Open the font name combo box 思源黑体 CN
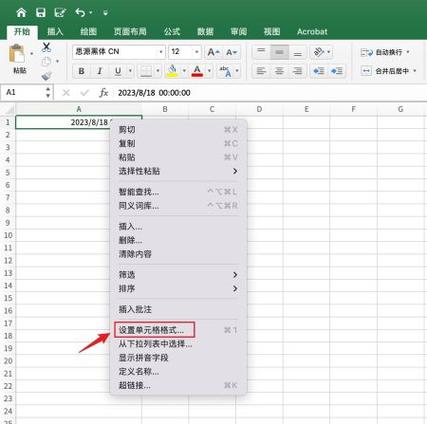The width and height of the screenshot is (427, 424). coord(119,52)
